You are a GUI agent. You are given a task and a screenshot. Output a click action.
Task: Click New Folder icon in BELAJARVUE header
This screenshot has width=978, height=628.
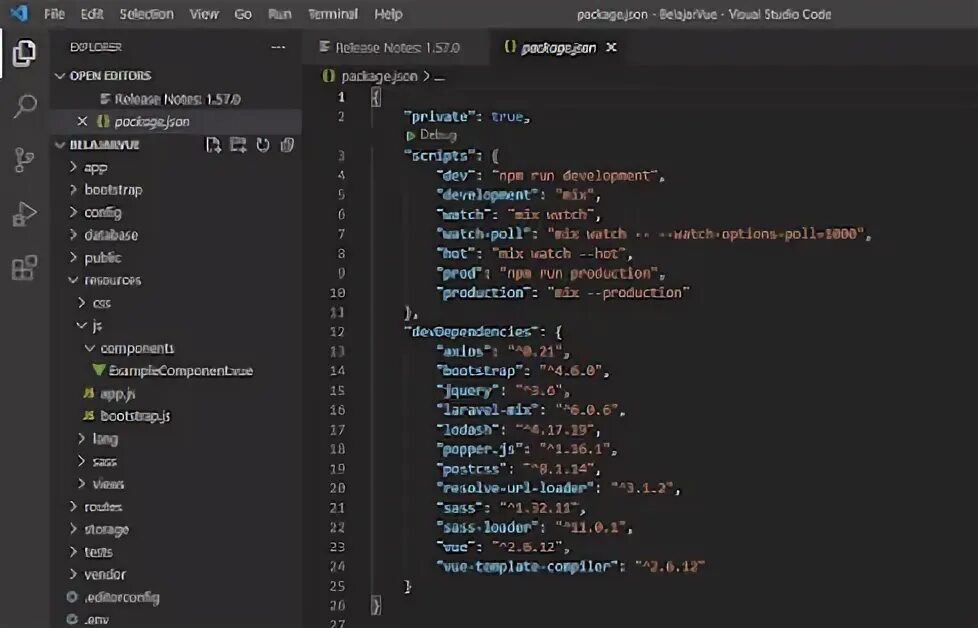tap(238, 145)
